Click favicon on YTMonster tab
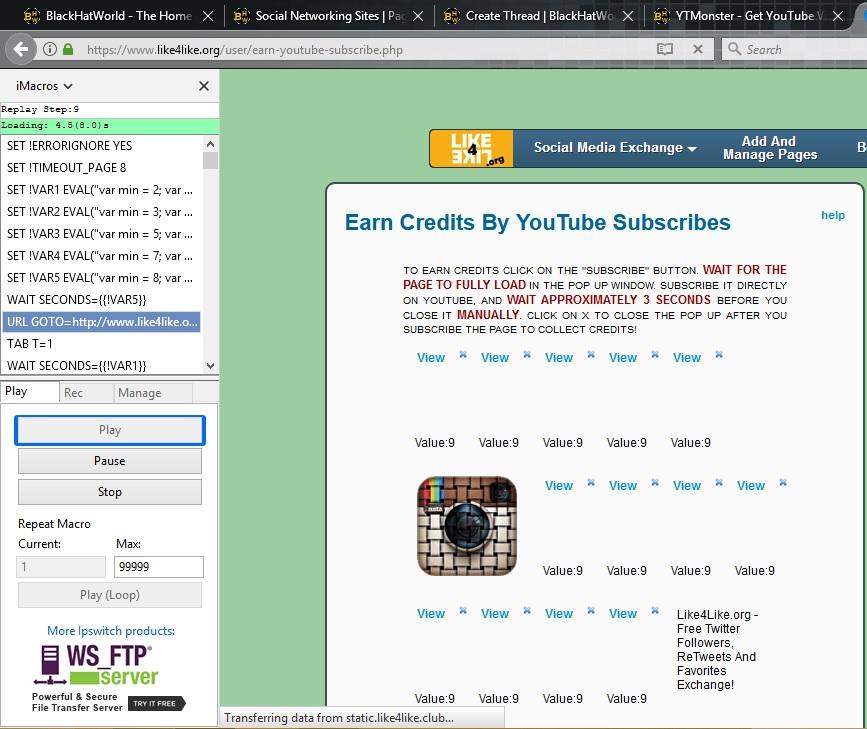The height and width of the screenshot is (729, 867). 662,16
